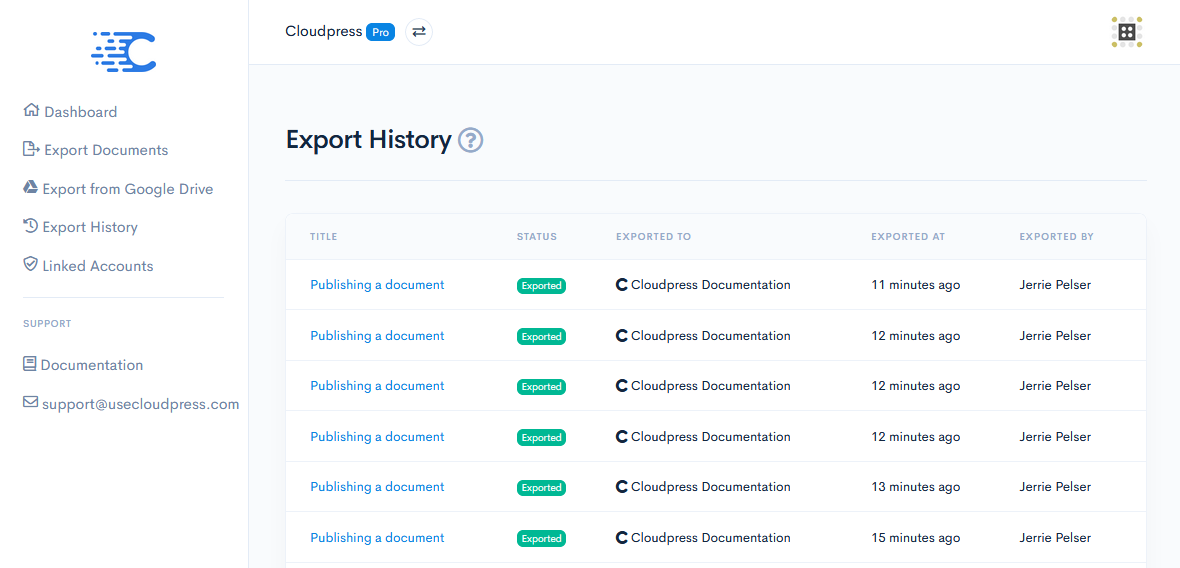
Task: Open 'Publishing a document' exported 15 minutes ago
Action: (377, 538)
